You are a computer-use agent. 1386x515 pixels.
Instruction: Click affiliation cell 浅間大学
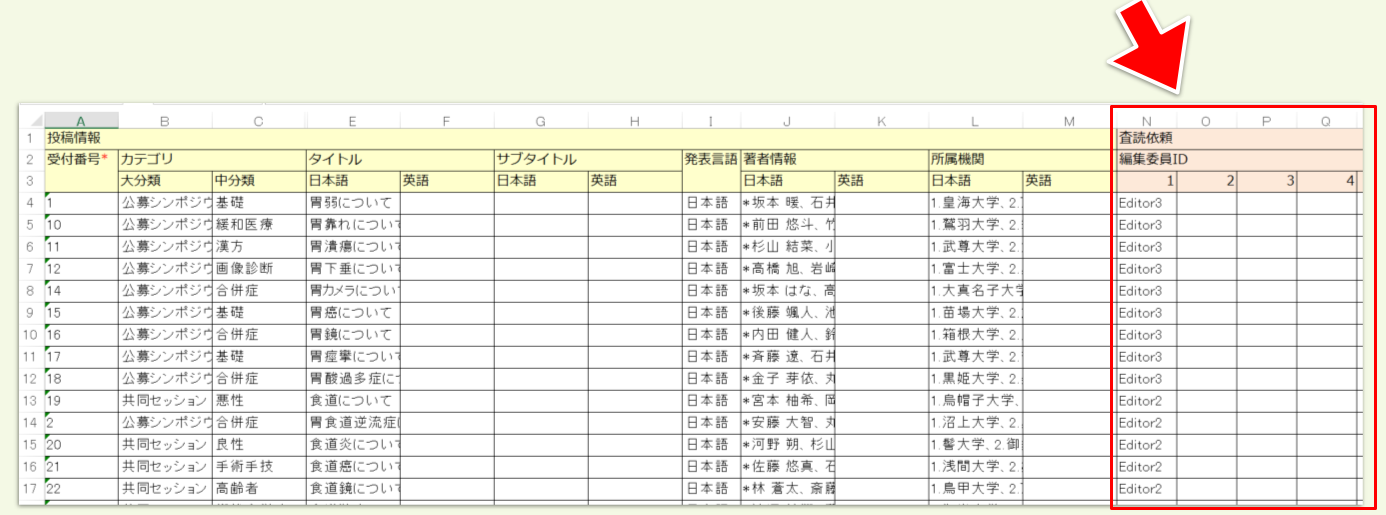point(975,467)
